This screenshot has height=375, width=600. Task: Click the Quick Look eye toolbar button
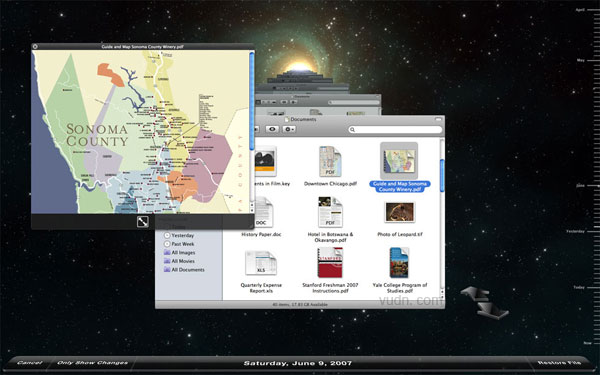[x=272, y=129]
